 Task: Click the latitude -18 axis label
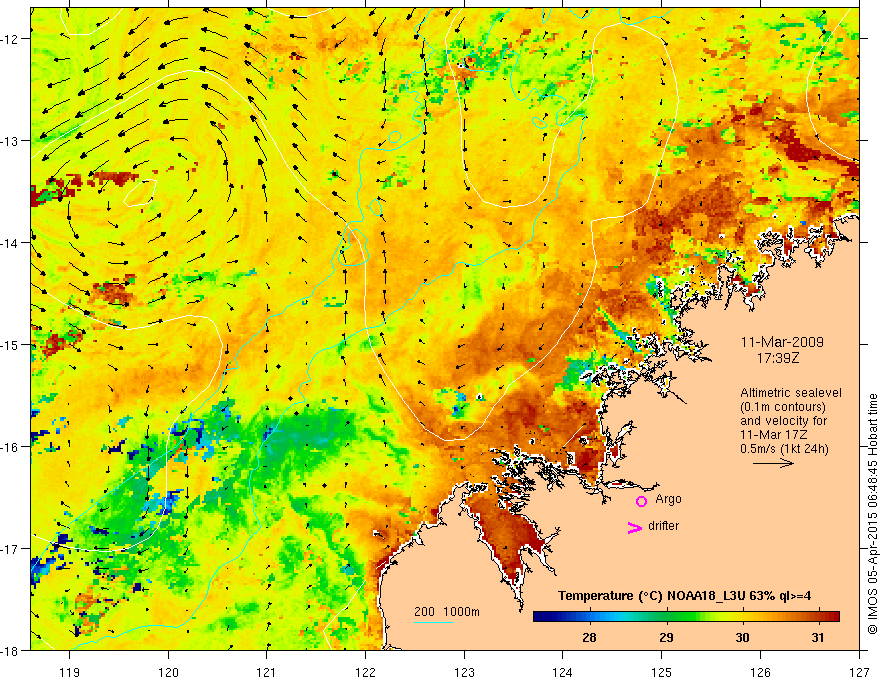pyautogui.click(x=10, y=650)
